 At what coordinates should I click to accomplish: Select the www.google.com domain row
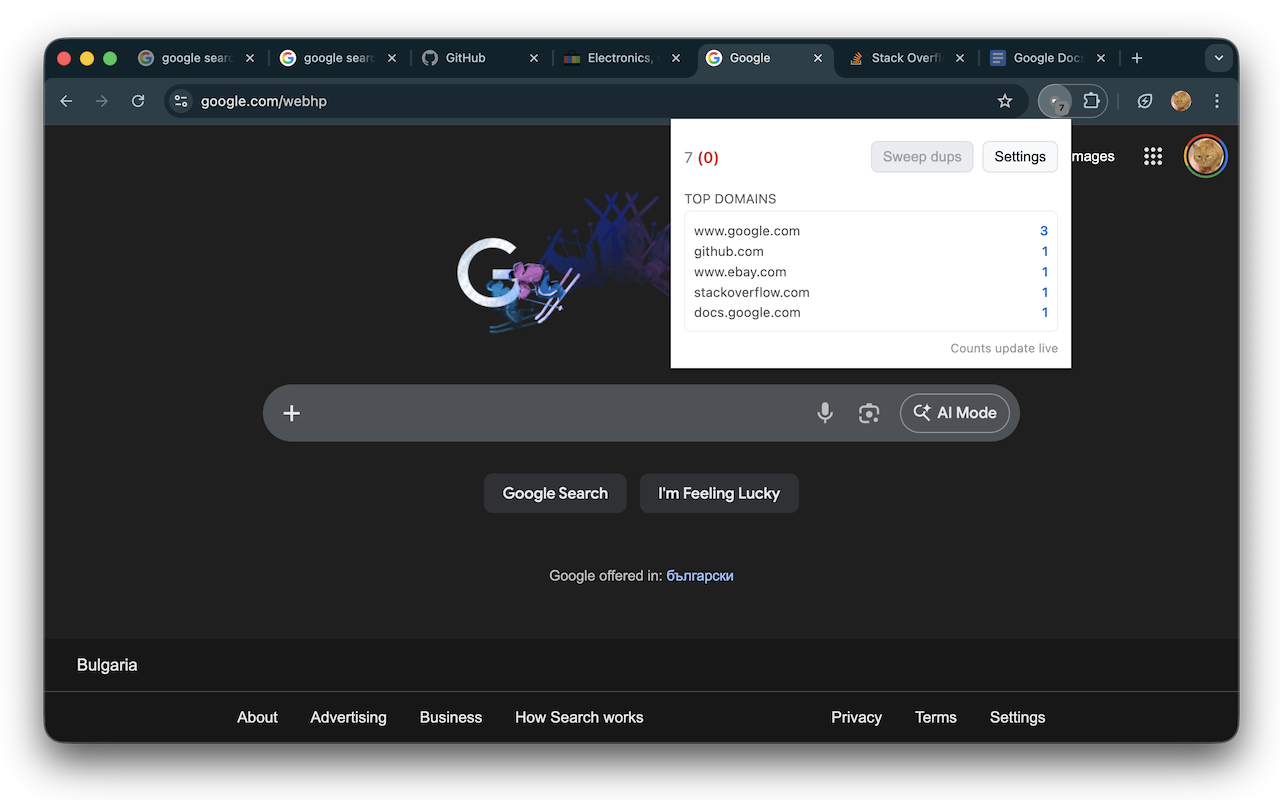(871, 231)
